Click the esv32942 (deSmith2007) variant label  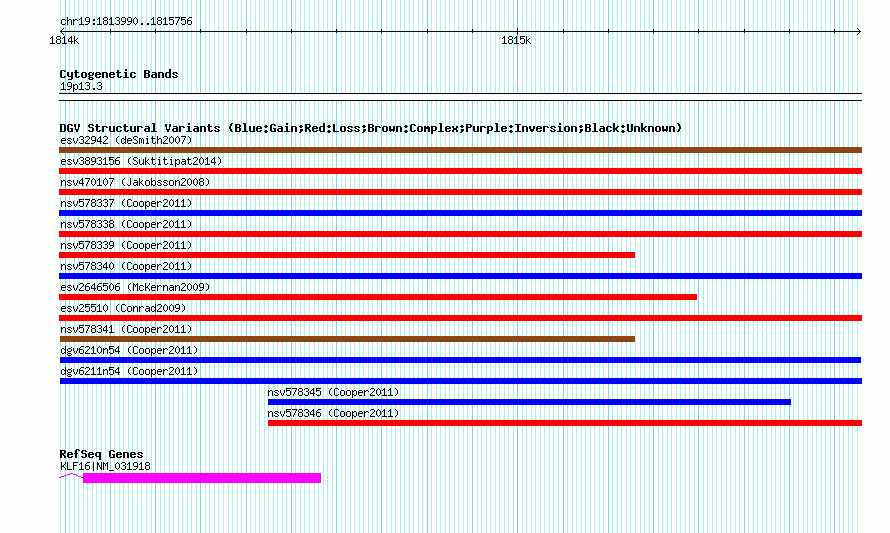(126, 140)
